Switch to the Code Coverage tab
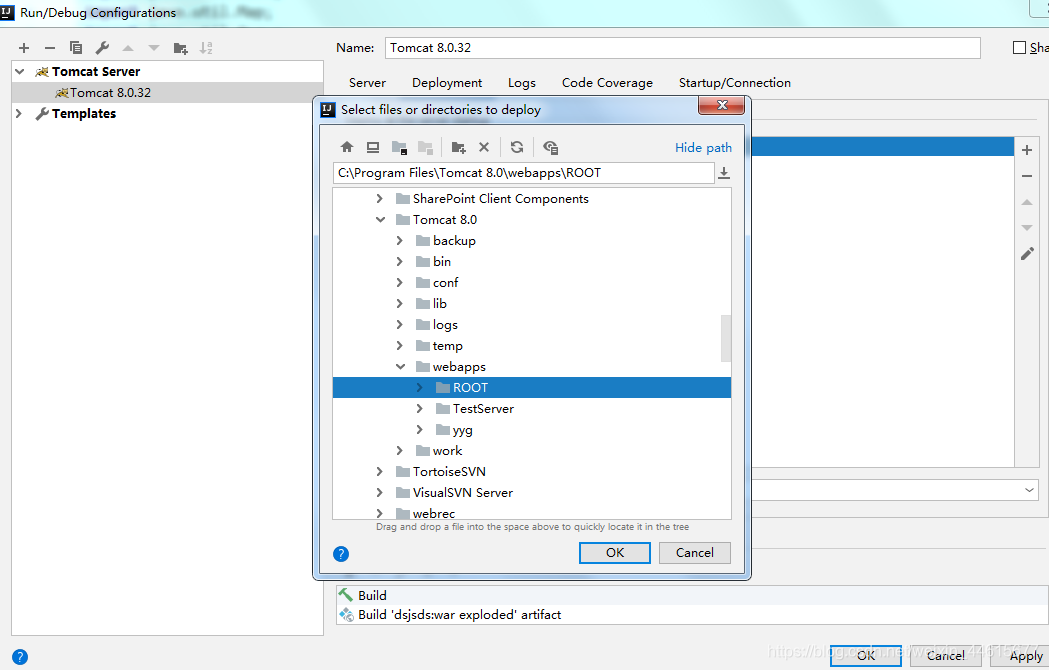The width and height of the screenshot is (1049, 670). tap(607, 83)
